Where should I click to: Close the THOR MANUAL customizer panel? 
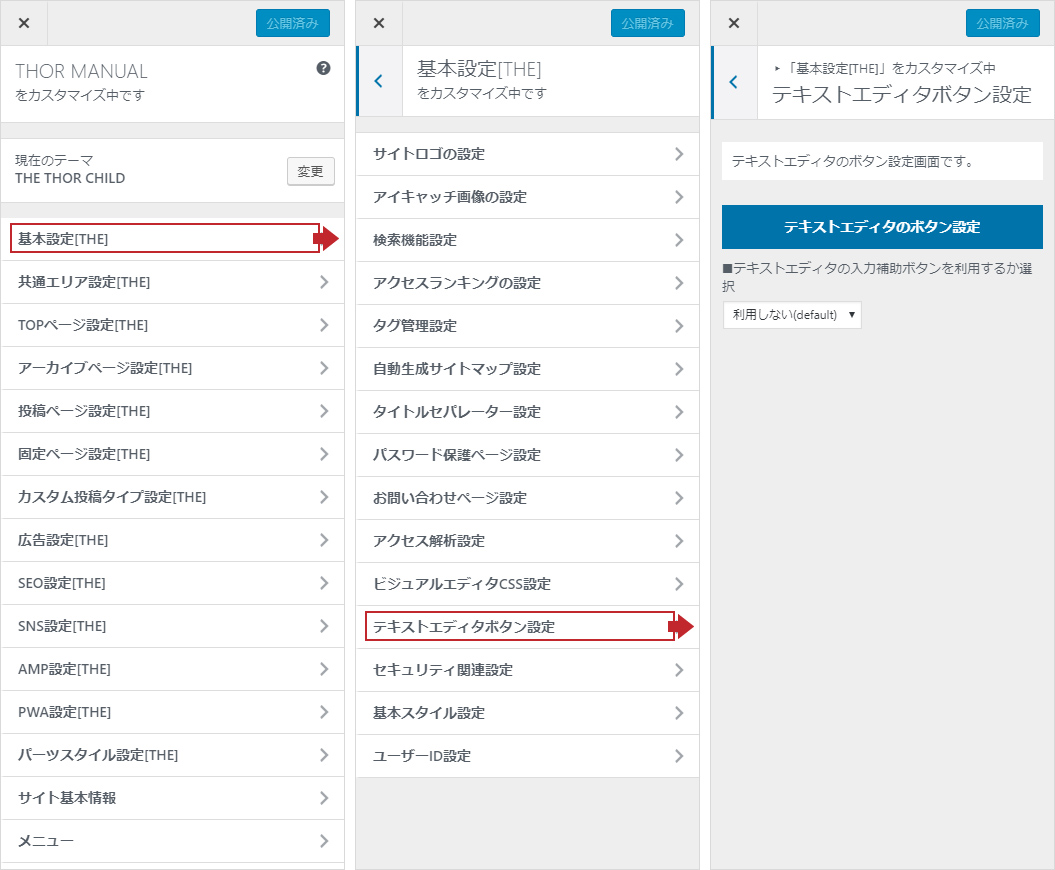click(24, 23)
